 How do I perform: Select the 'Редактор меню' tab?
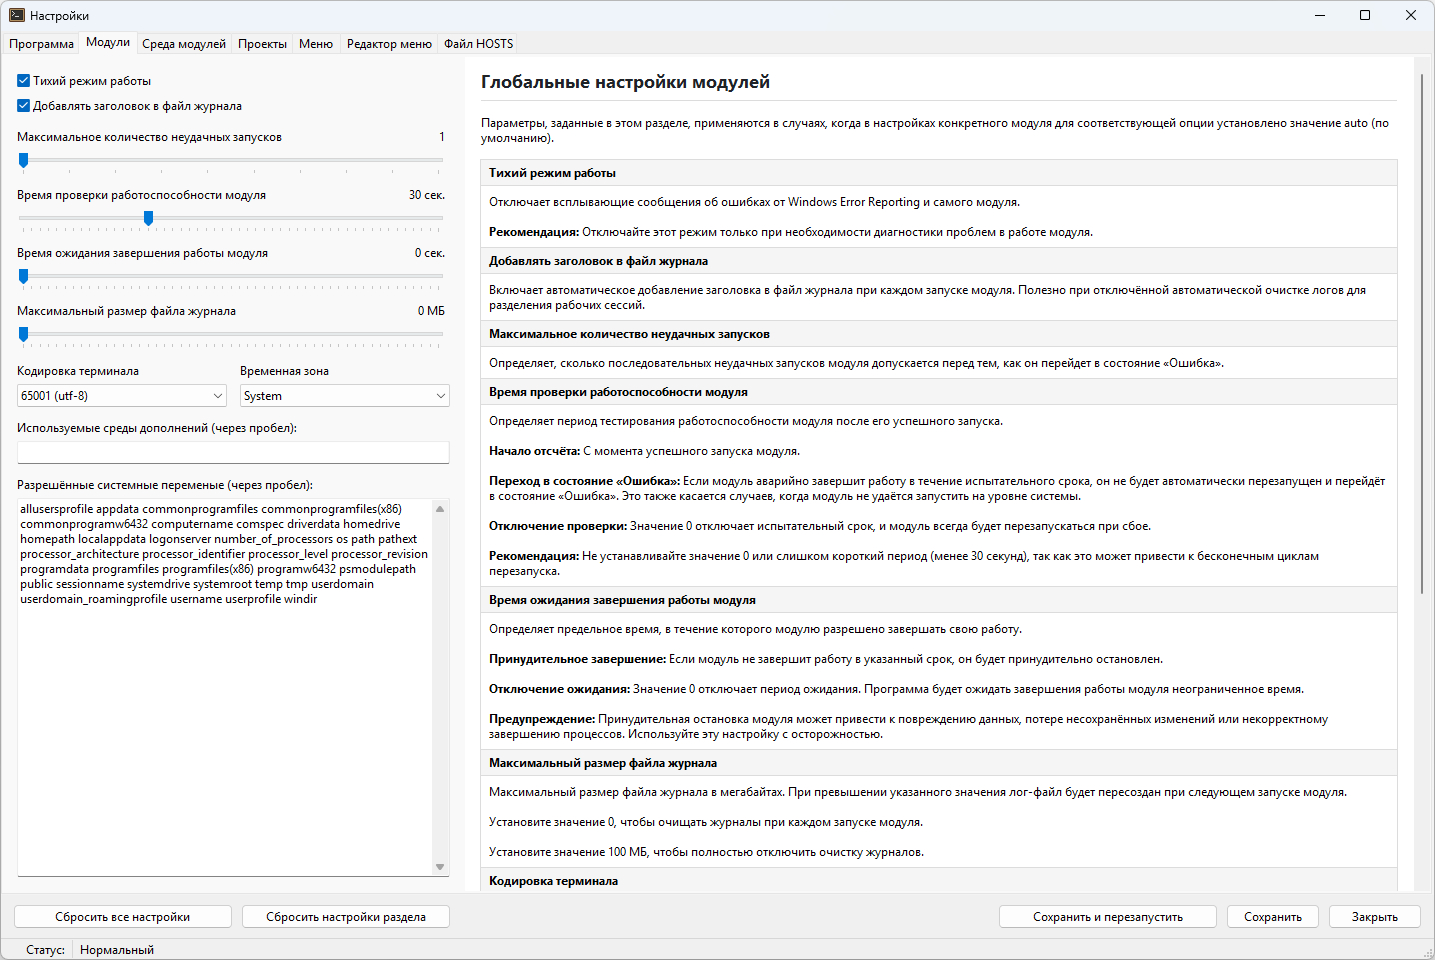tap(389, 44)
